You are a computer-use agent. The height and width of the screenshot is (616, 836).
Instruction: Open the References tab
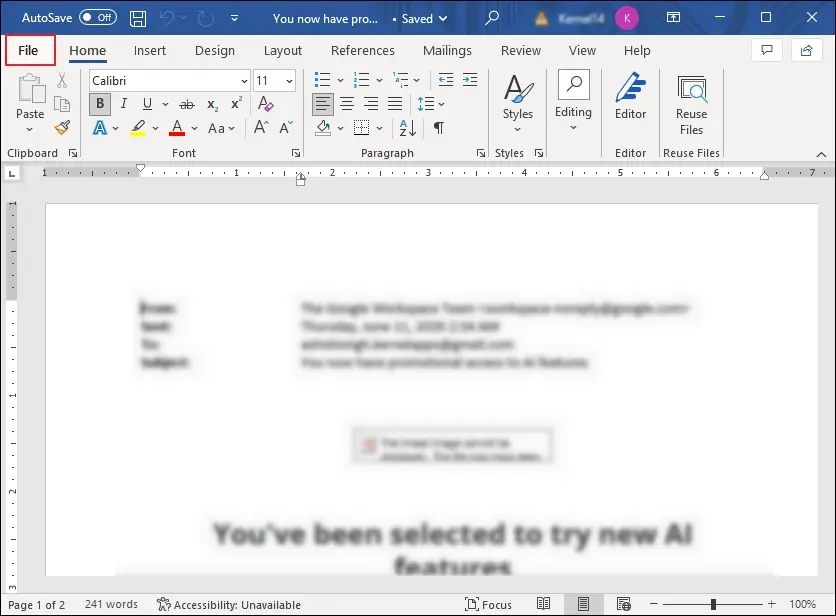(x=363, y=51)
